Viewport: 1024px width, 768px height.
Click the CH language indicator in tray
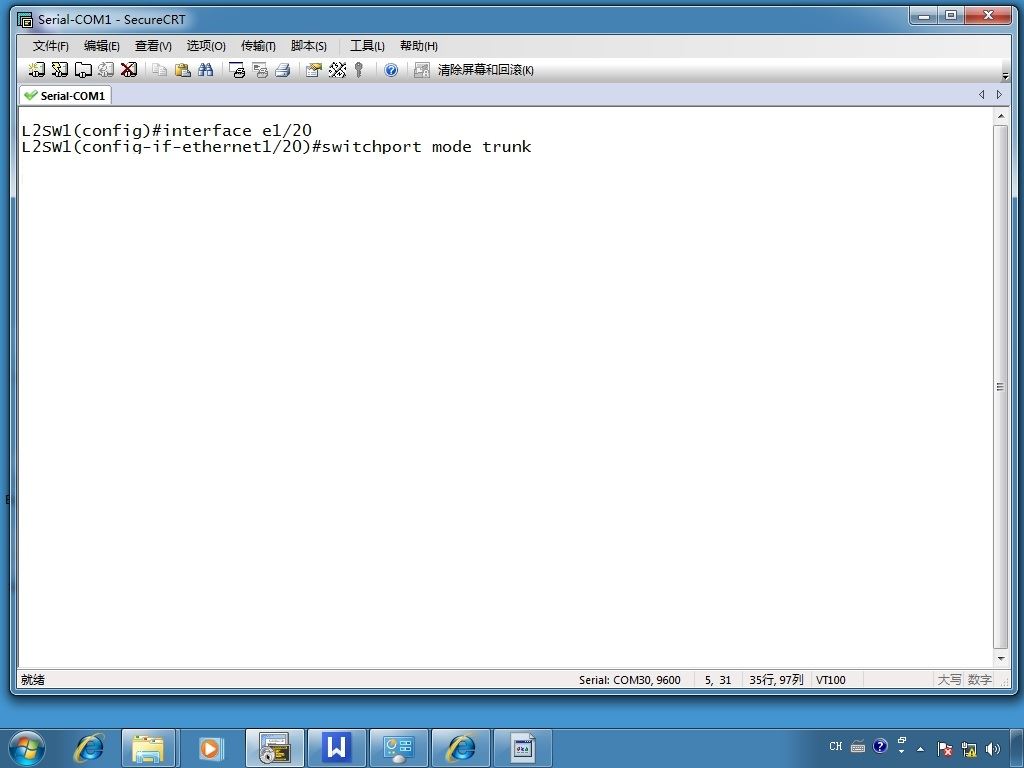click(835, 746)
